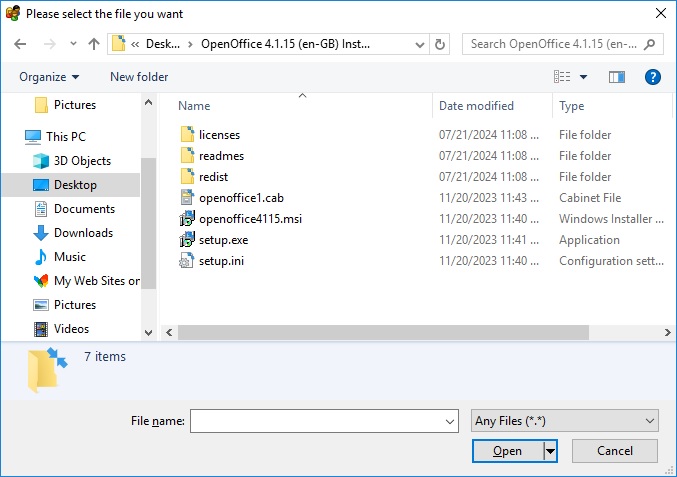677x477 pixels.
Task: Select the folder name redist
Action: (x=213, y=177)
